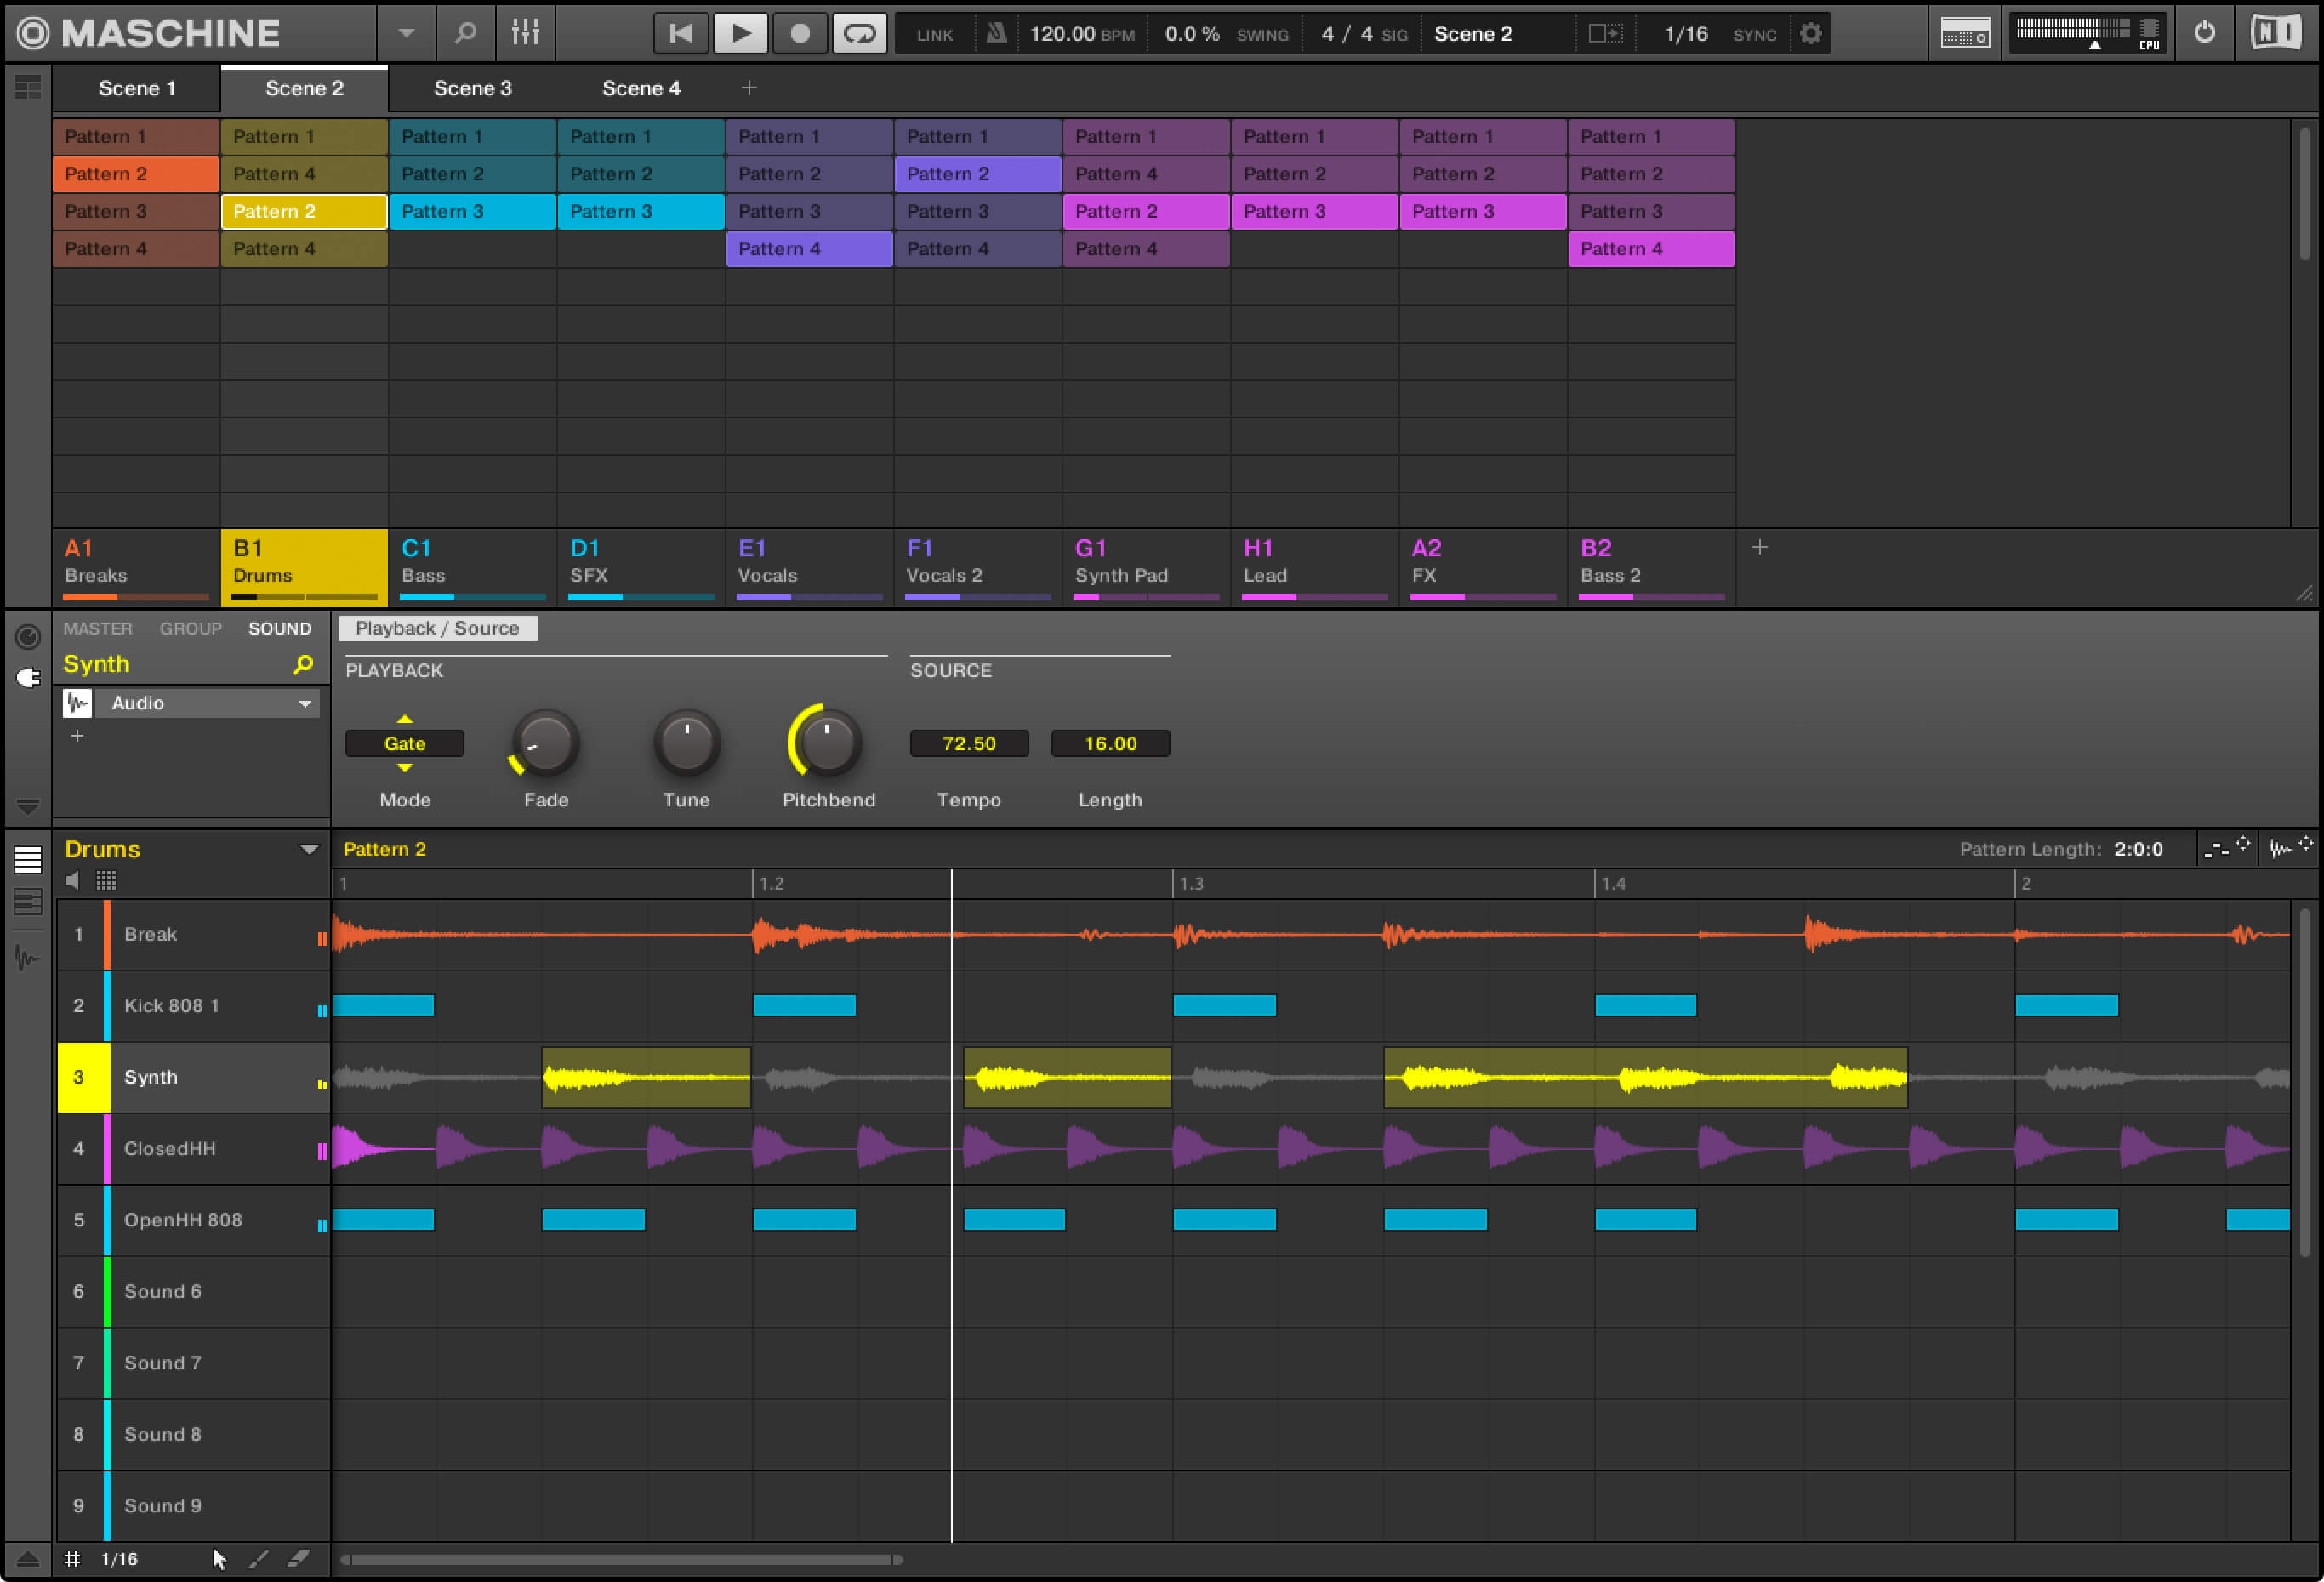This screenshot has width=2324, height=1582.
Task: Switch to the group view list icon
Action: [28, 859]
